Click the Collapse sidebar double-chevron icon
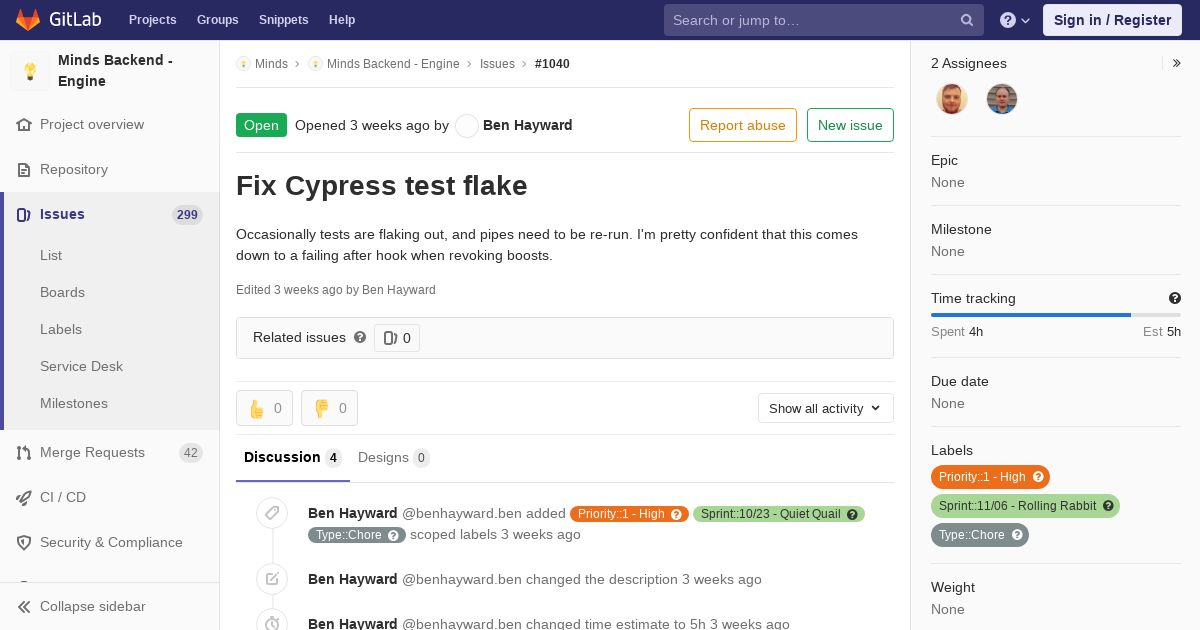Viewport: 1200px width, 630px height. [x=24, y=607]
